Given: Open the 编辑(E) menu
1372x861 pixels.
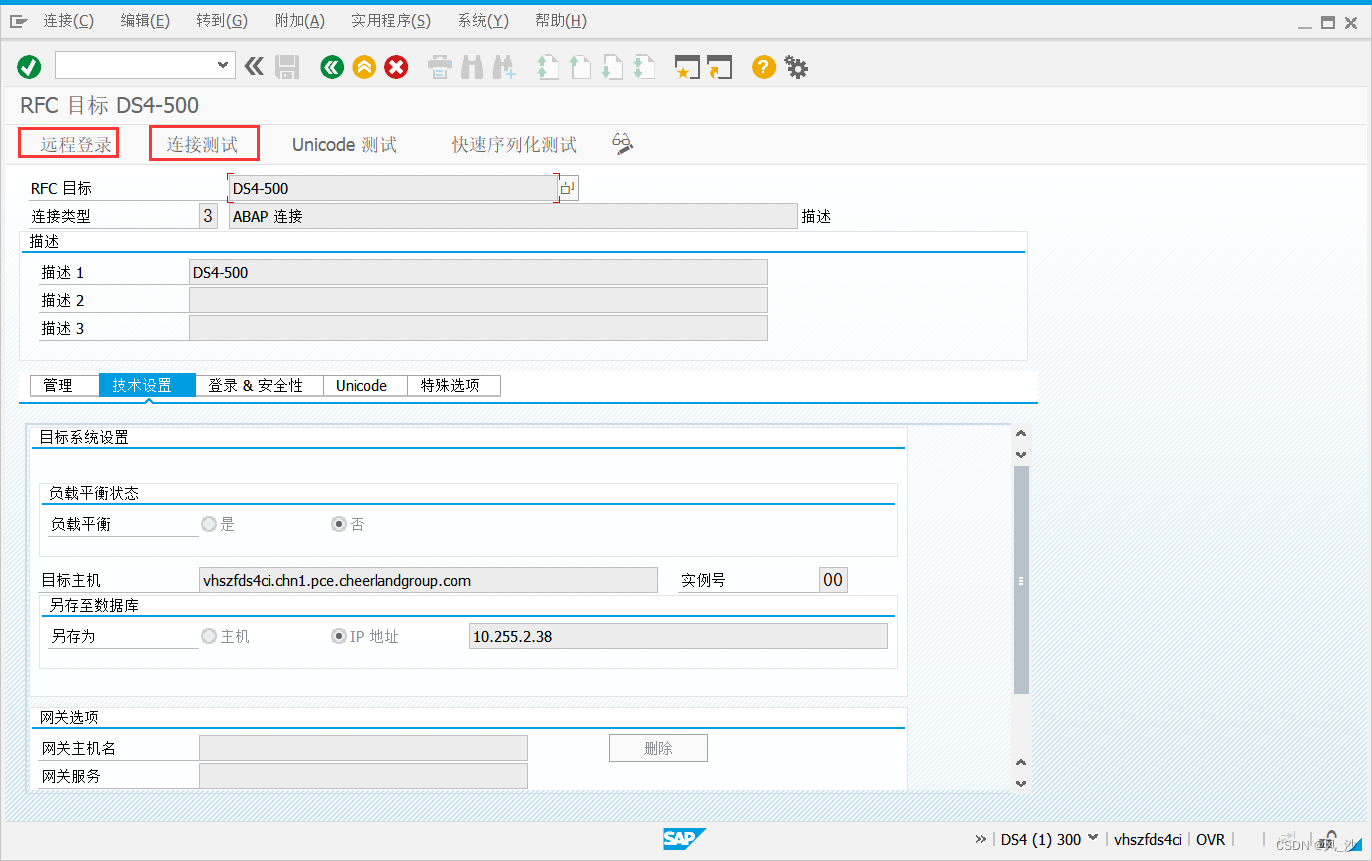Looking at the screenshot, I should [145, 21].
